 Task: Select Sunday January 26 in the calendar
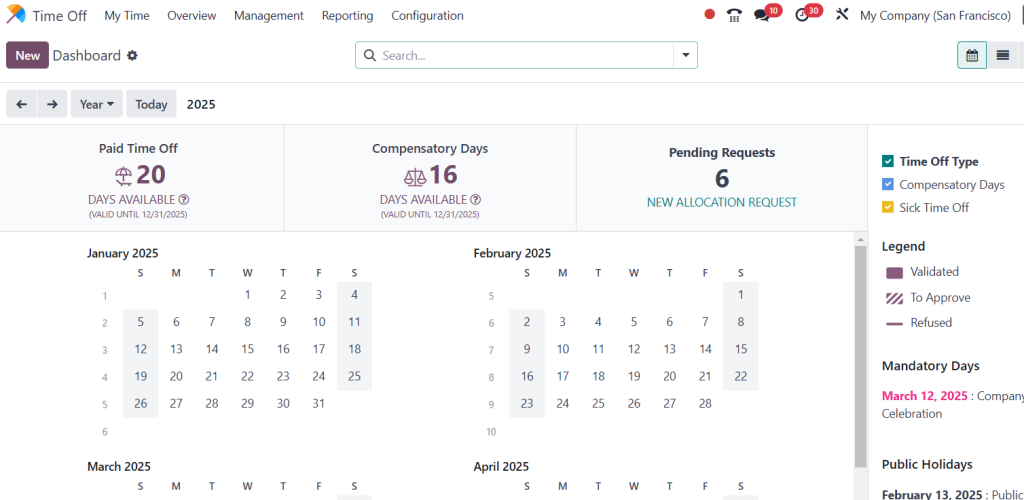click(140, 403)
